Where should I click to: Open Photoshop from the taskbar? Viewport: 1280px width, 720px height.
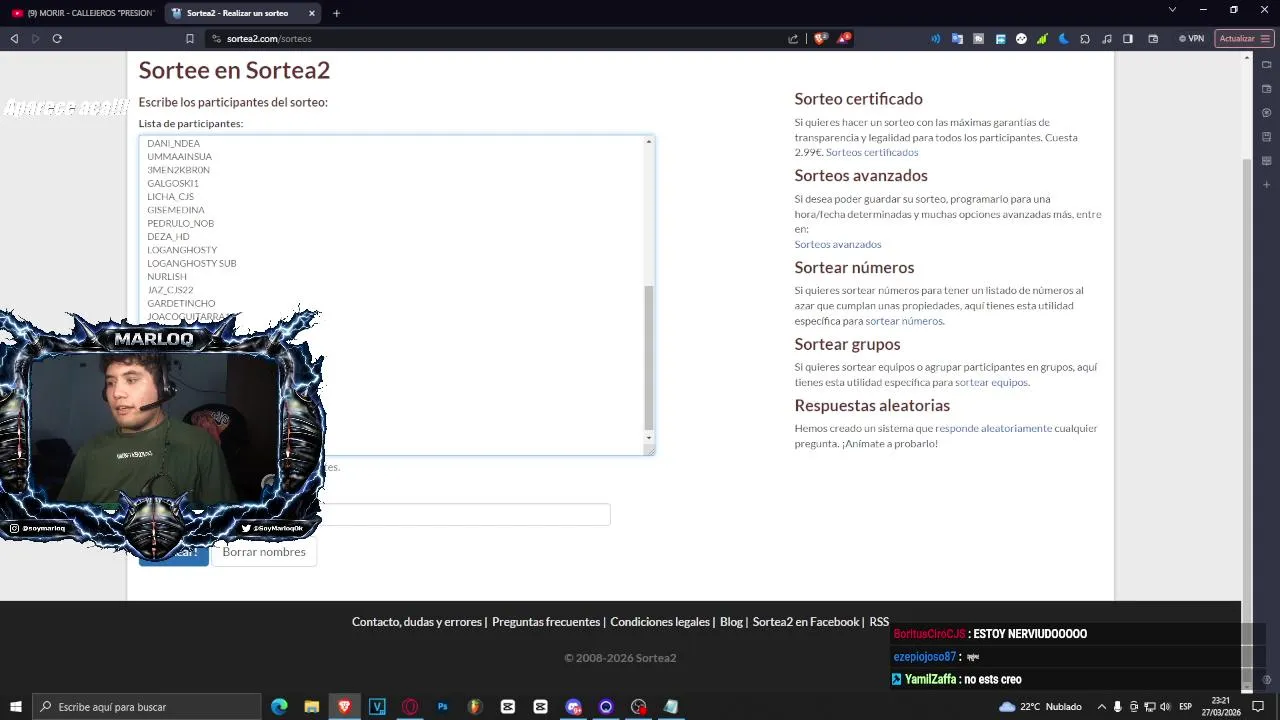point(443,707)
